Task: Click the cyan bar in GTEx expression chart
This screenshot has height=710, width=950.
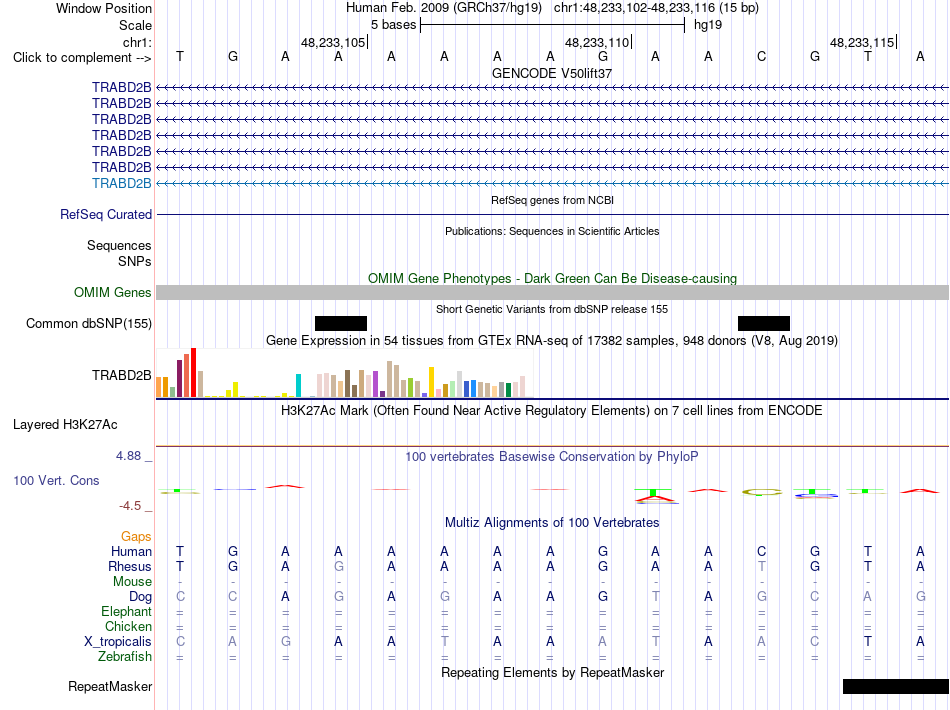Action: [298, 385]
